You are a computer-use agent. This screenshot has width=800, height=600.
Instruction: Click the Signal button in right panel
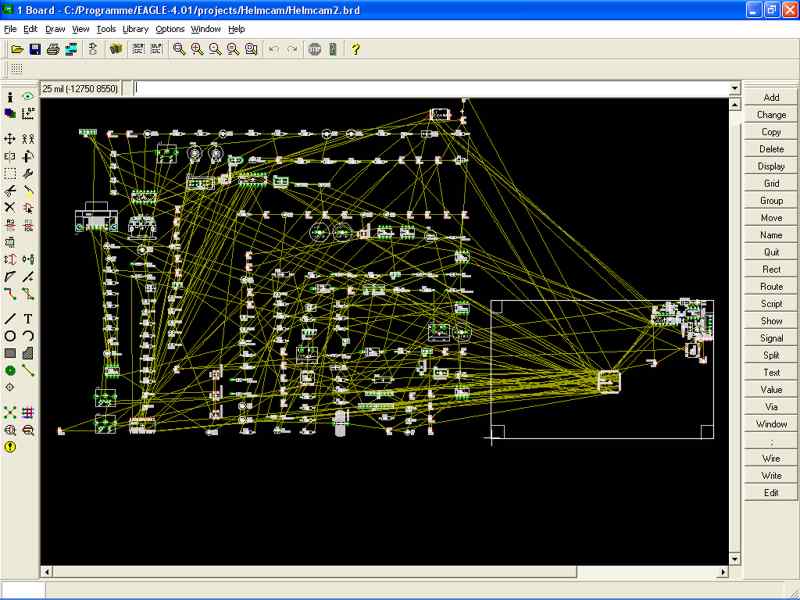point(770,338)
